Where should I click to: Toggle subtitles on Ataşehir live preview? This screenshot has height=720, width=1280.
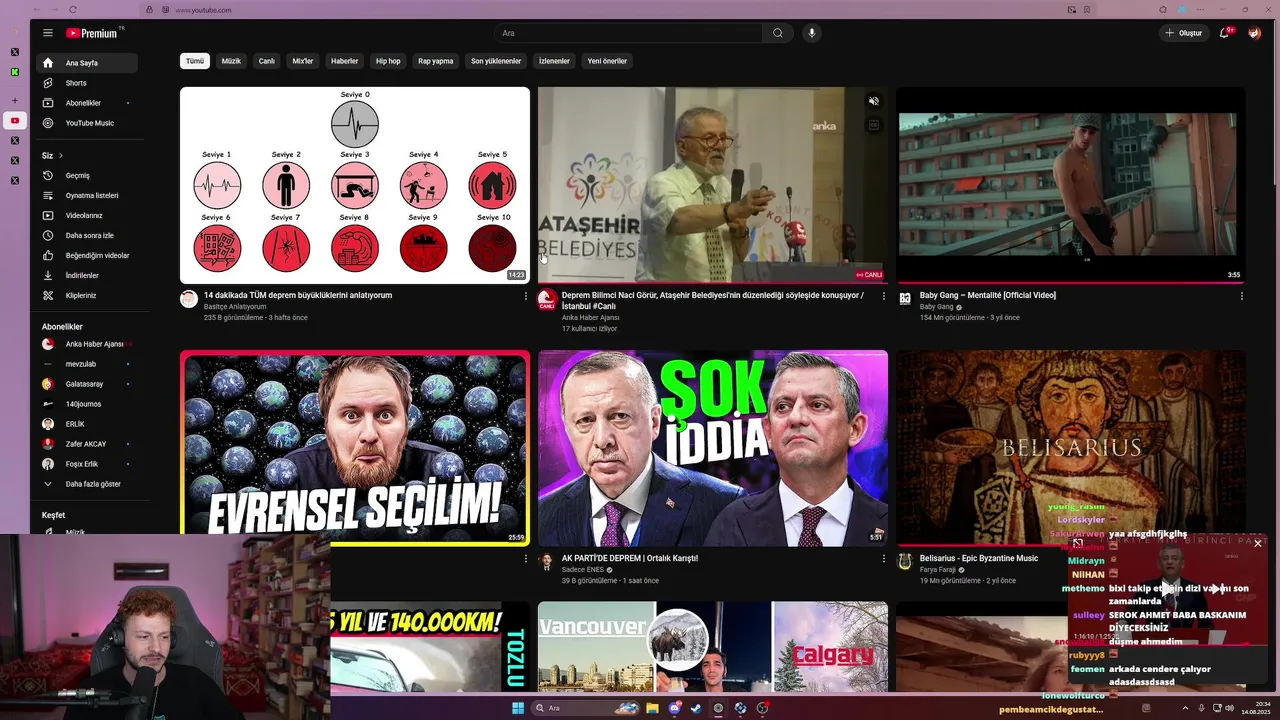click(x=873, y=125)
